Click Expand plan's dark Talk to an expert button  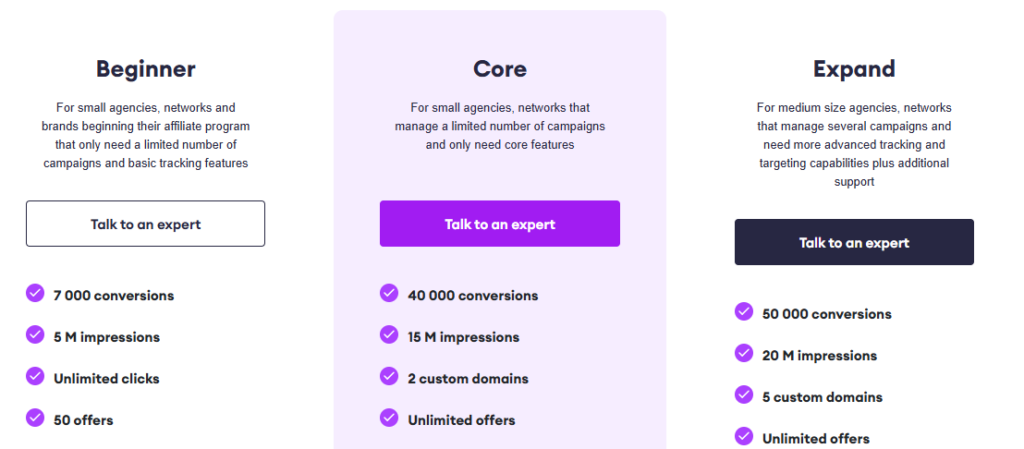[x=854, y=242]
